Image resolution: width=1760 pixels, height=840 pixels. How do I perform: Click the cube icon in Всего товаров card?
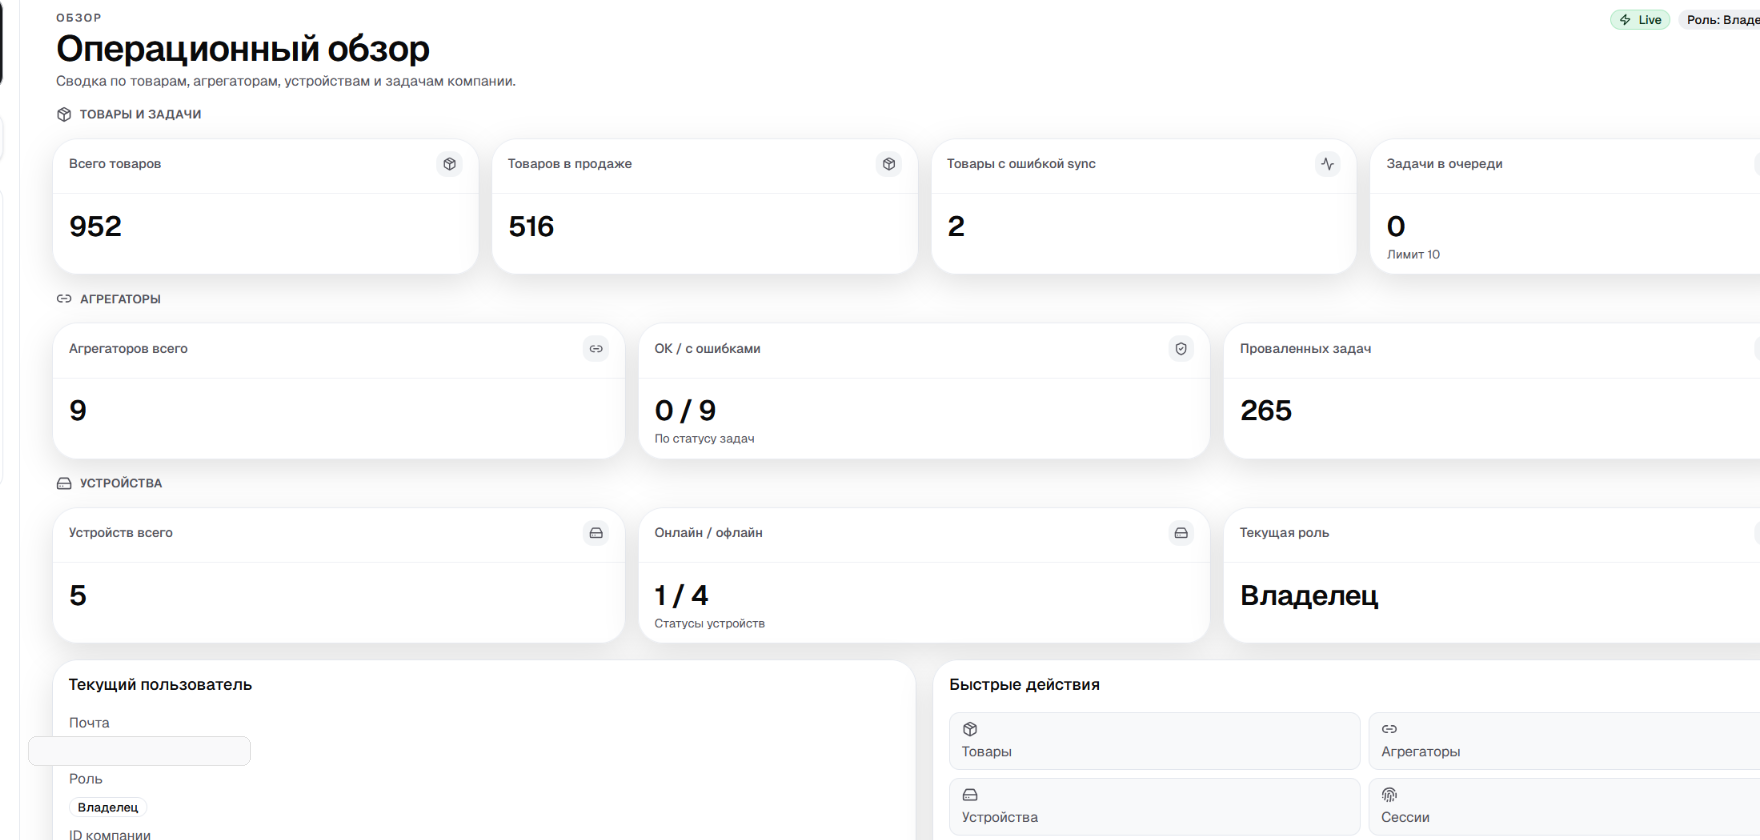point(450,164)
